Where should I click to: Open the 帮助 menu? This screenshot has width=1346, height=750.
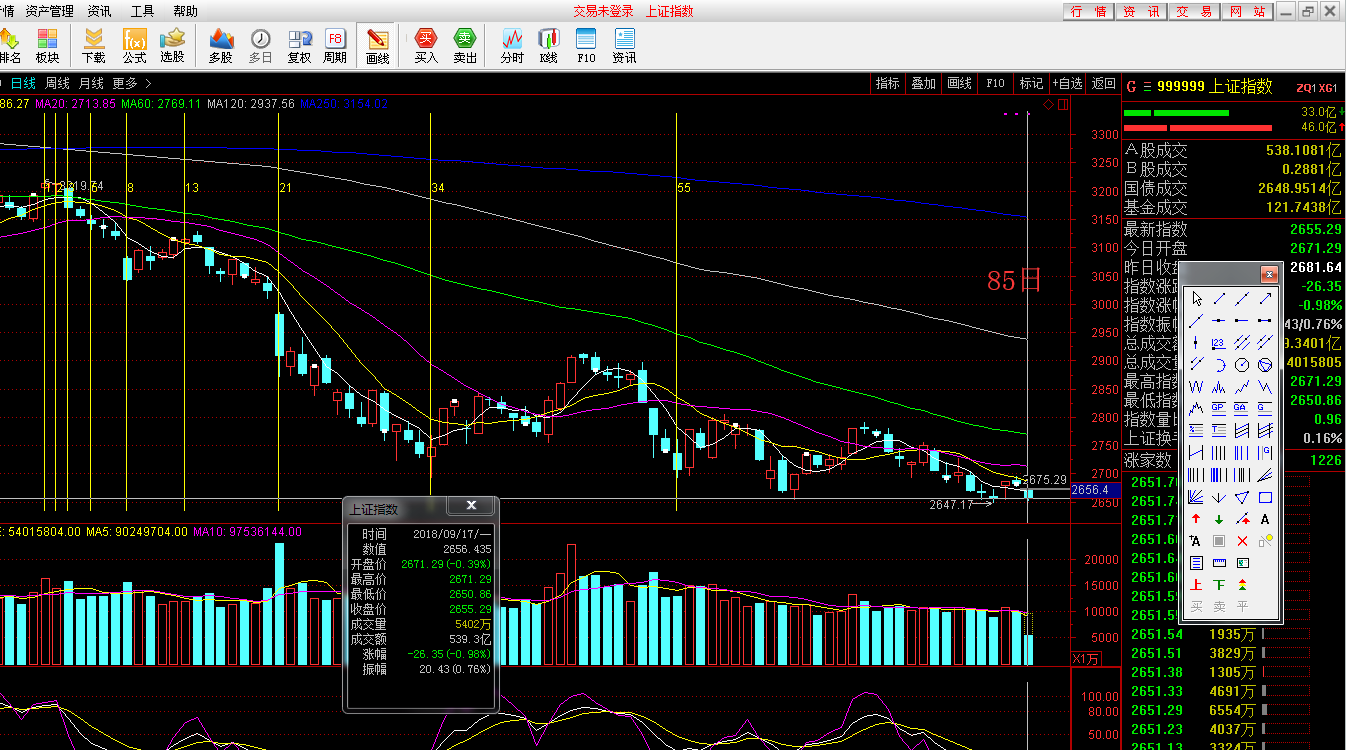tap(185, 12)
